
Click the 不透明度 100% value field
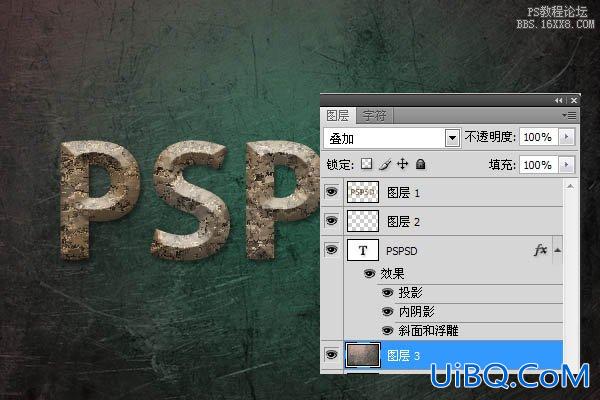pos(539,137)
